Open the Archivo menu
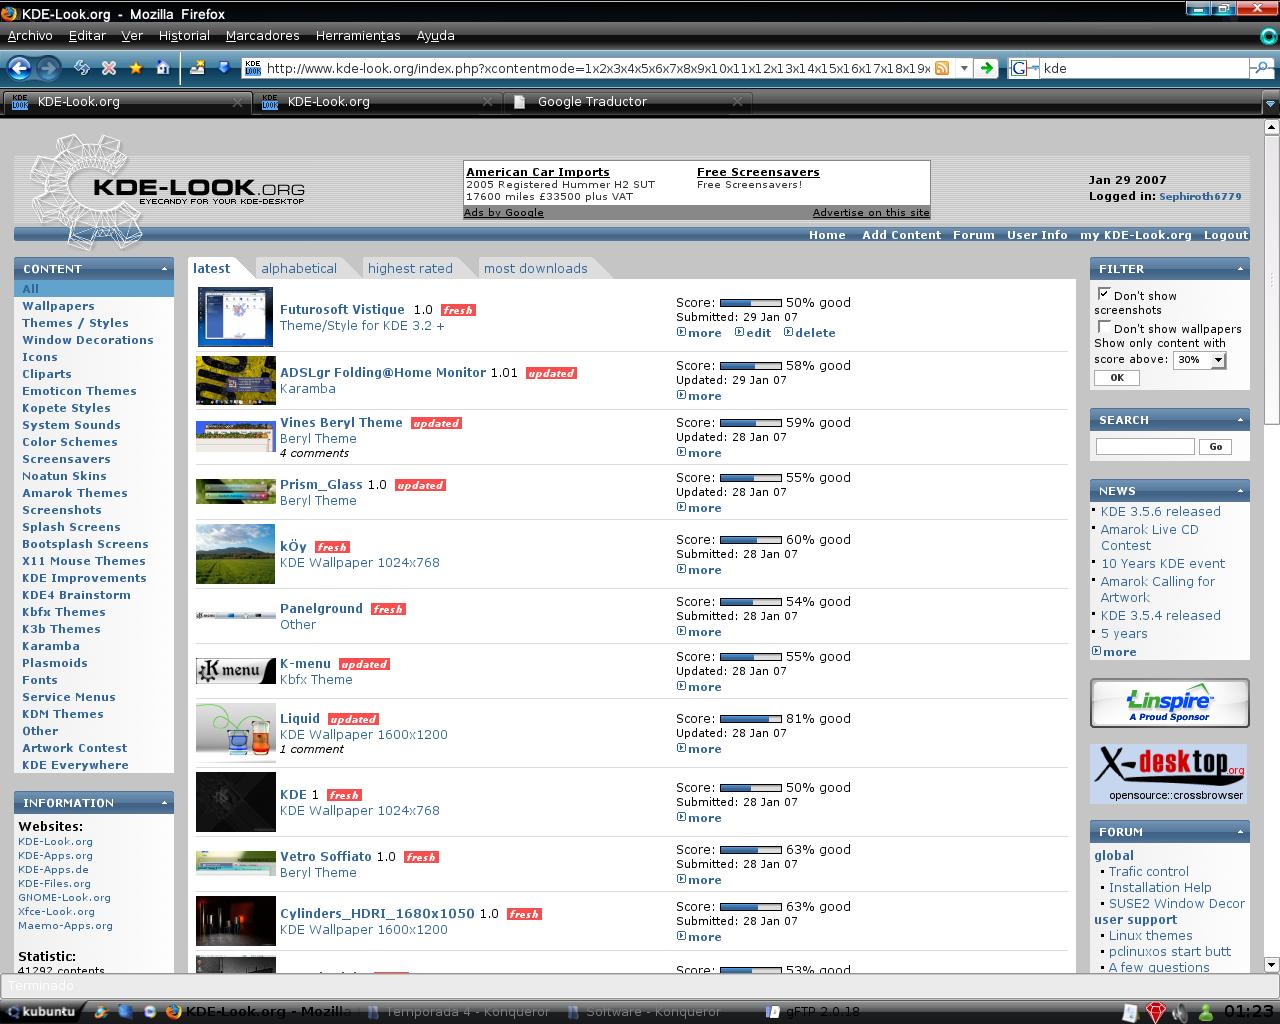 coord(30,35)
